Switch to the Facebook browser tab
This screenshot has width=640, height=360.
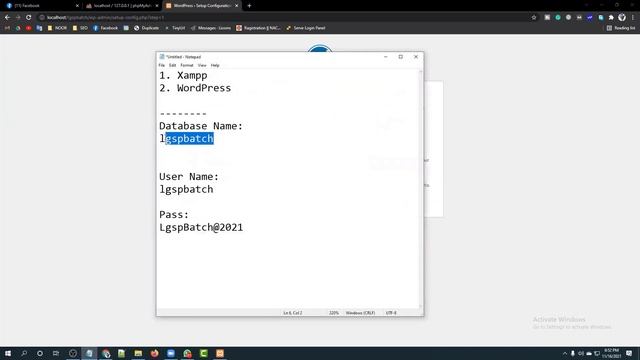click(x=41, y=6)
